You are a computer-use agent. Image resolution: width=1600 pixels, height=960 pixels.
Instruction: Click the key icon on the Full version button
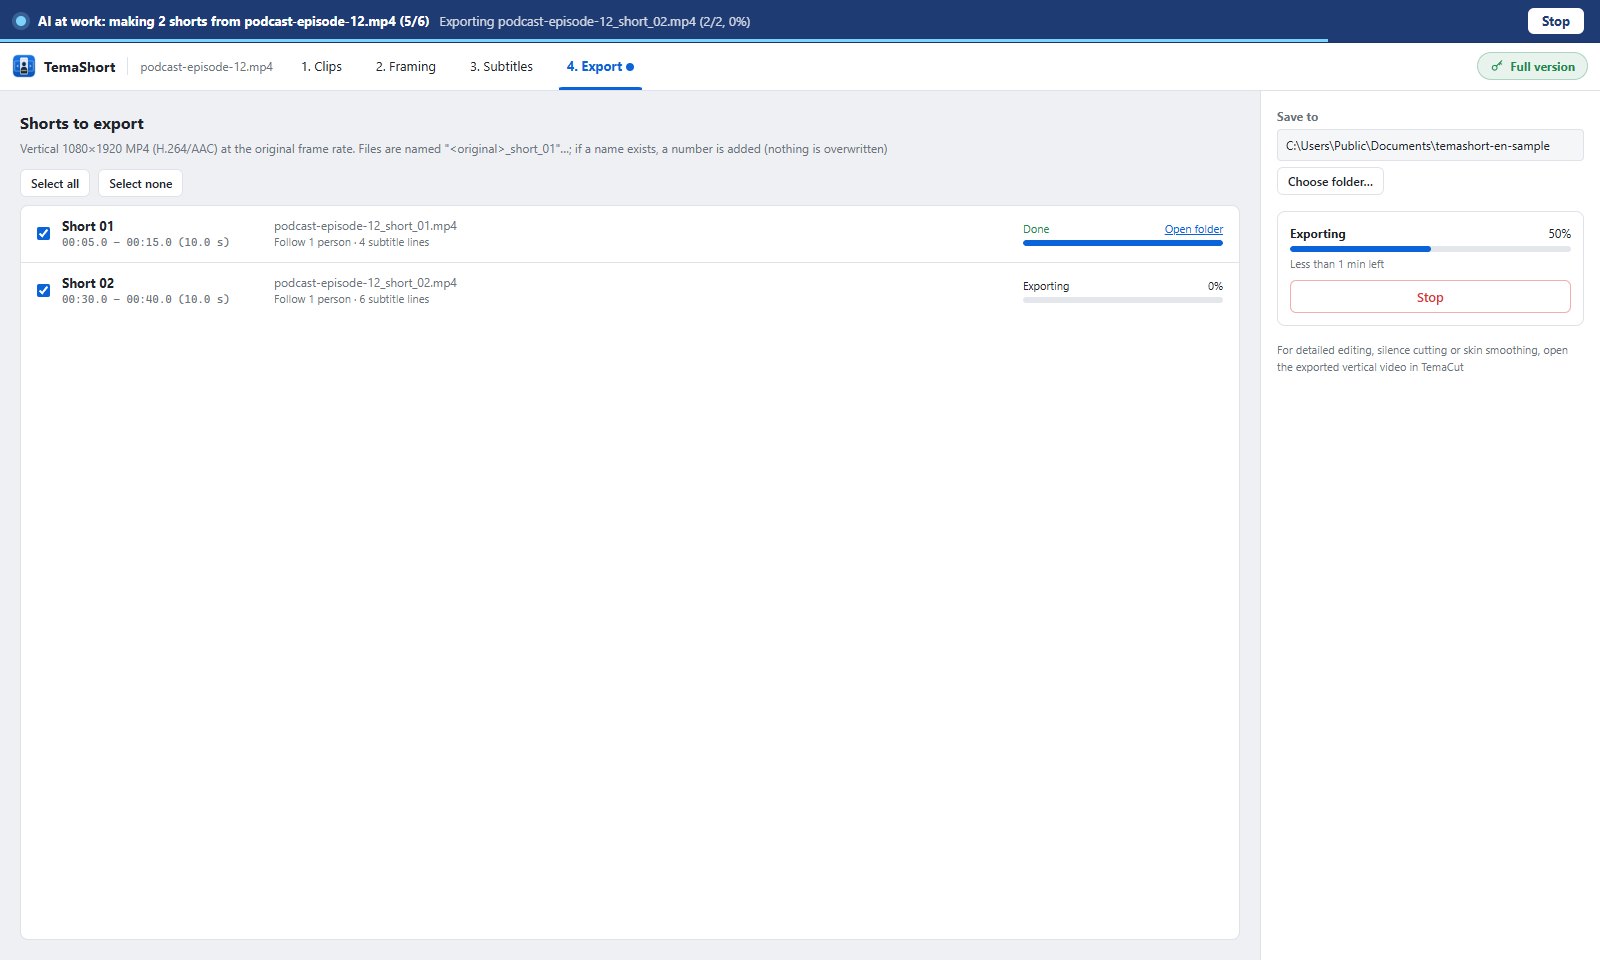1497,67
